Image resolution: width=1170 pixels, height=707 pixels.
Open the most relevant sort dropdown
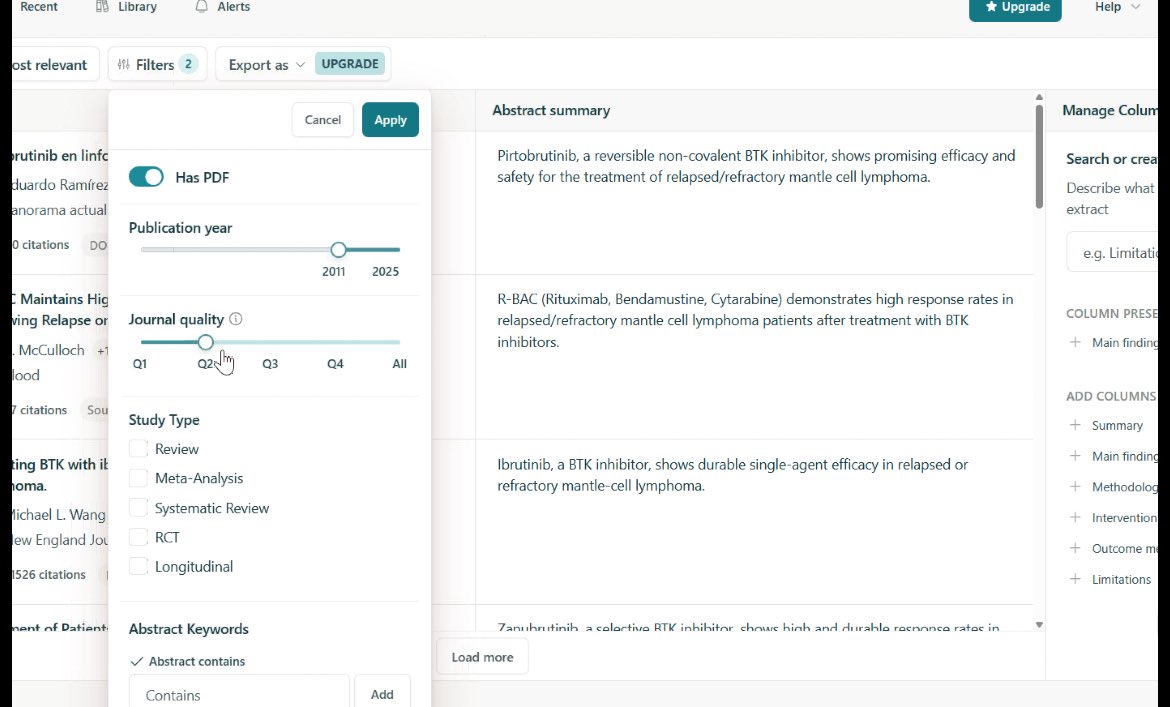pos(50,64)
